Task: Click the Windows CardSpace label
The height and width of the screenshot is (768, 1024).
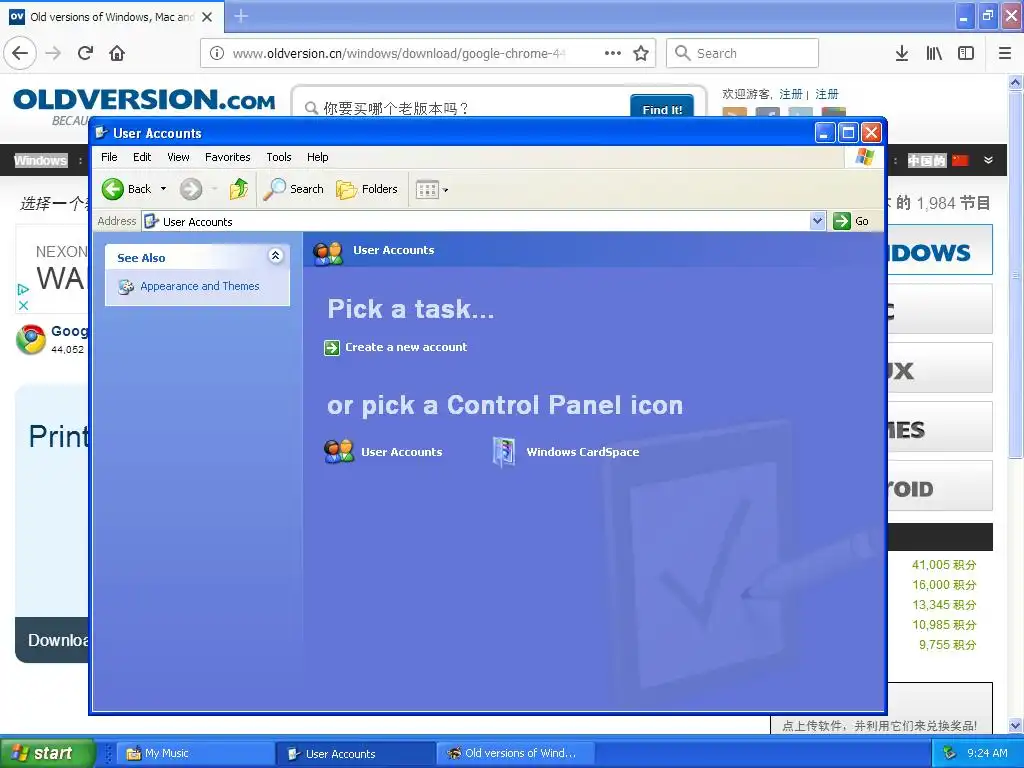Action: point(583,452)
